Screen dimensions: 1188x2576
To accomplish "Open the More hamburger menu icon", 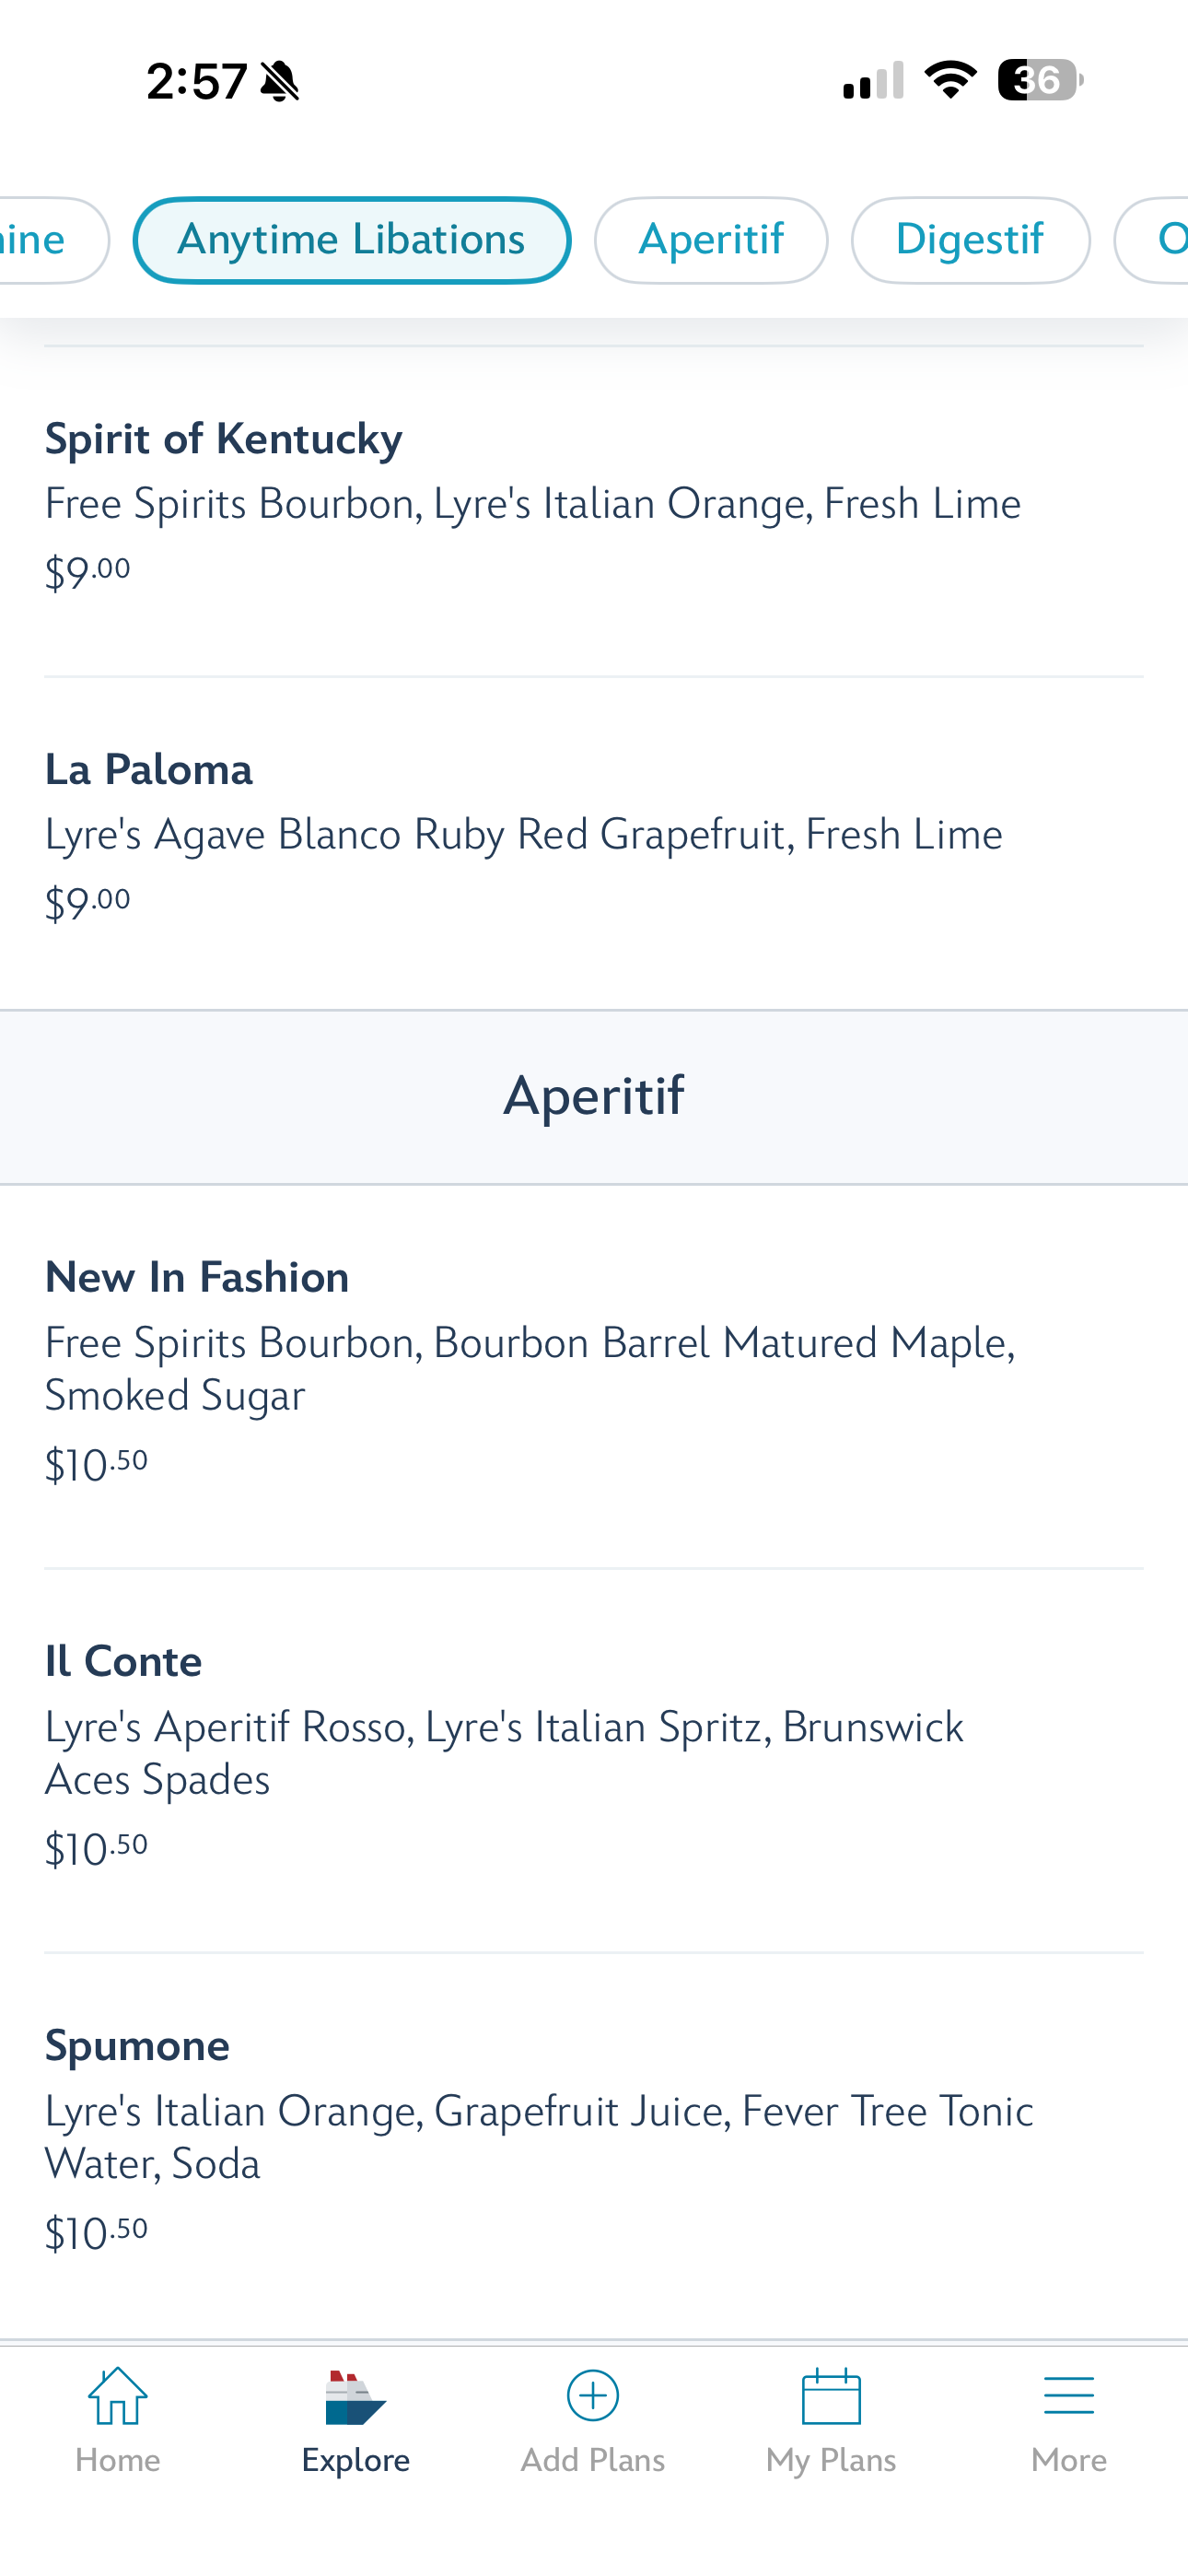I will [1068, 2396].
